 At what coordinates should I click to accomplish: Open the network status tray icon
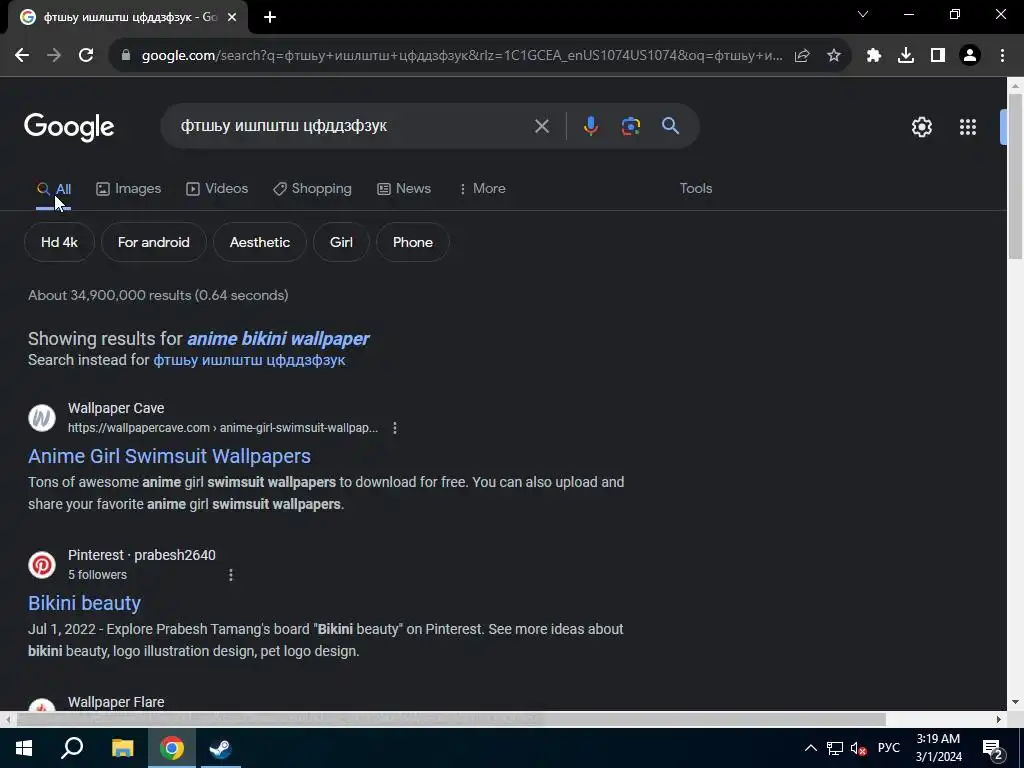coord(835,748)
